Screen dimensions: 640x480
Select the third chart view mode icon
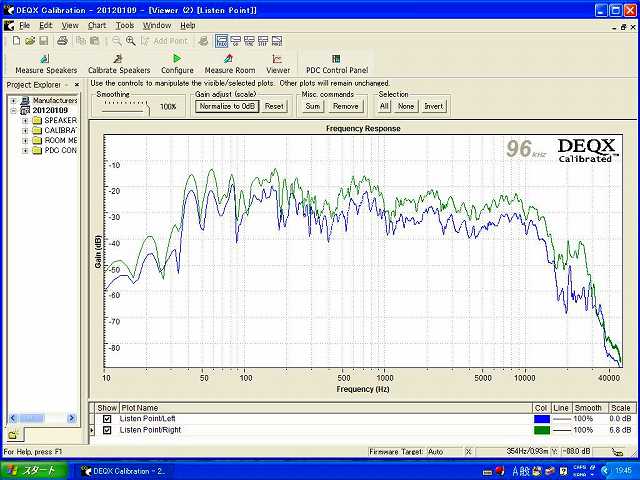click(x=249, y=41)
